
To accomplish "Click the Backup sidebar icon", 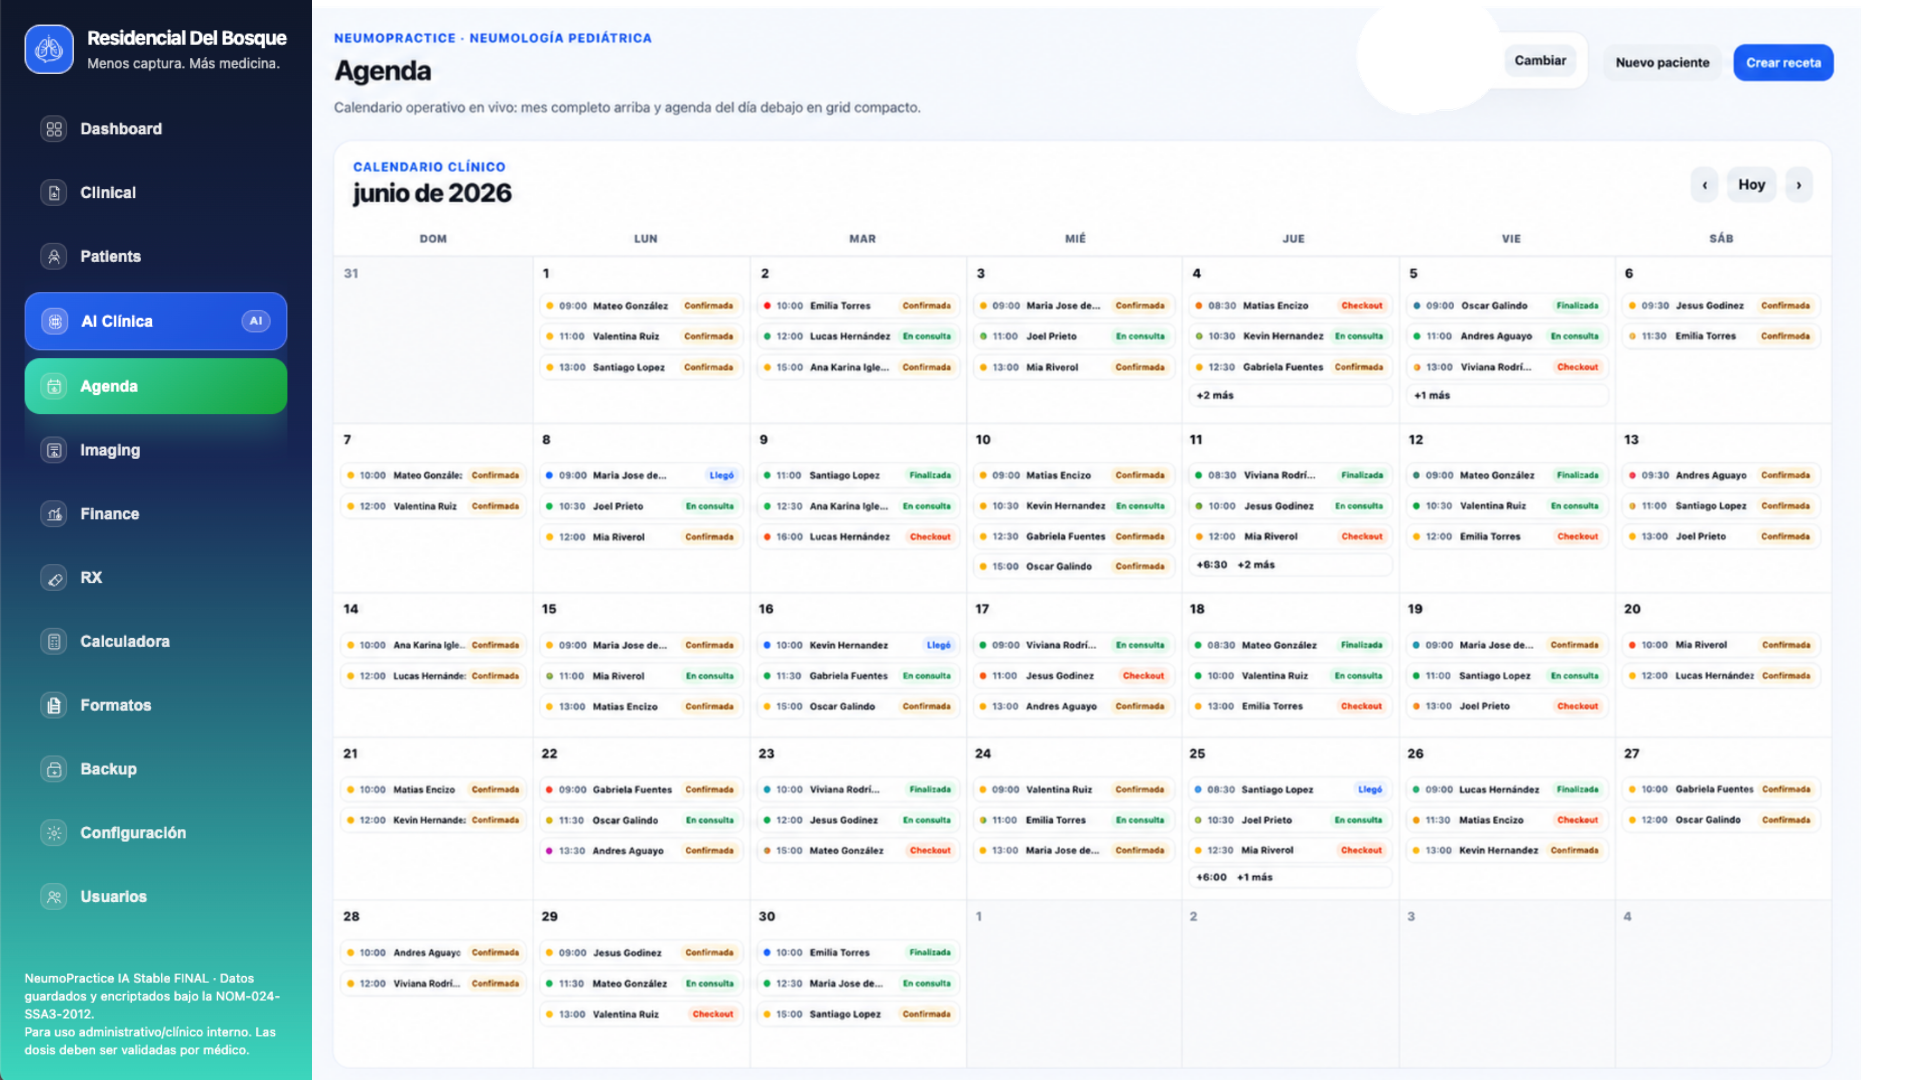I will tap(54, 769).
